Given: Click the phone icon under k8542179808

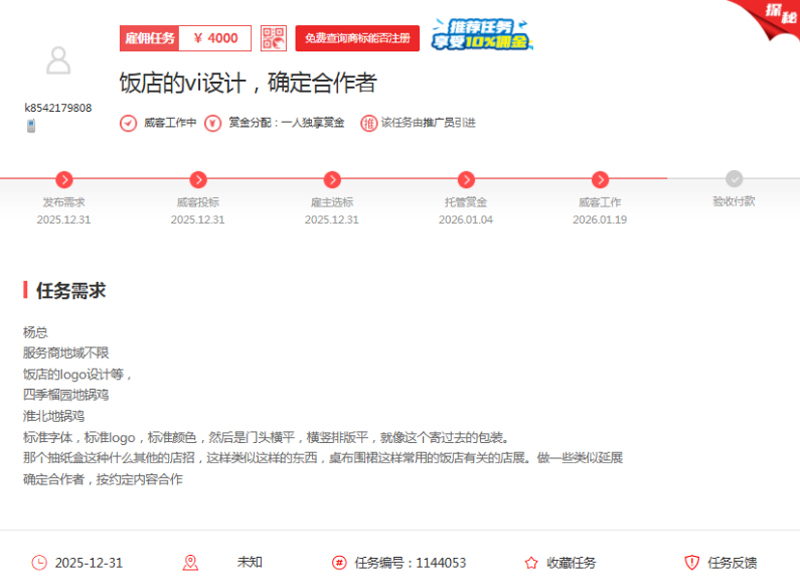Looking at the screenshot, I should tap(30, 125).
